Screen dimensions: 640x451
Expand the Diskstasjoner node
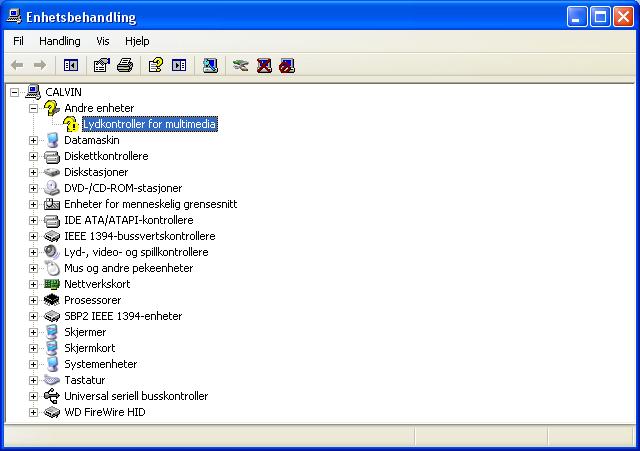pyautogui.click(x=33, y=172)
